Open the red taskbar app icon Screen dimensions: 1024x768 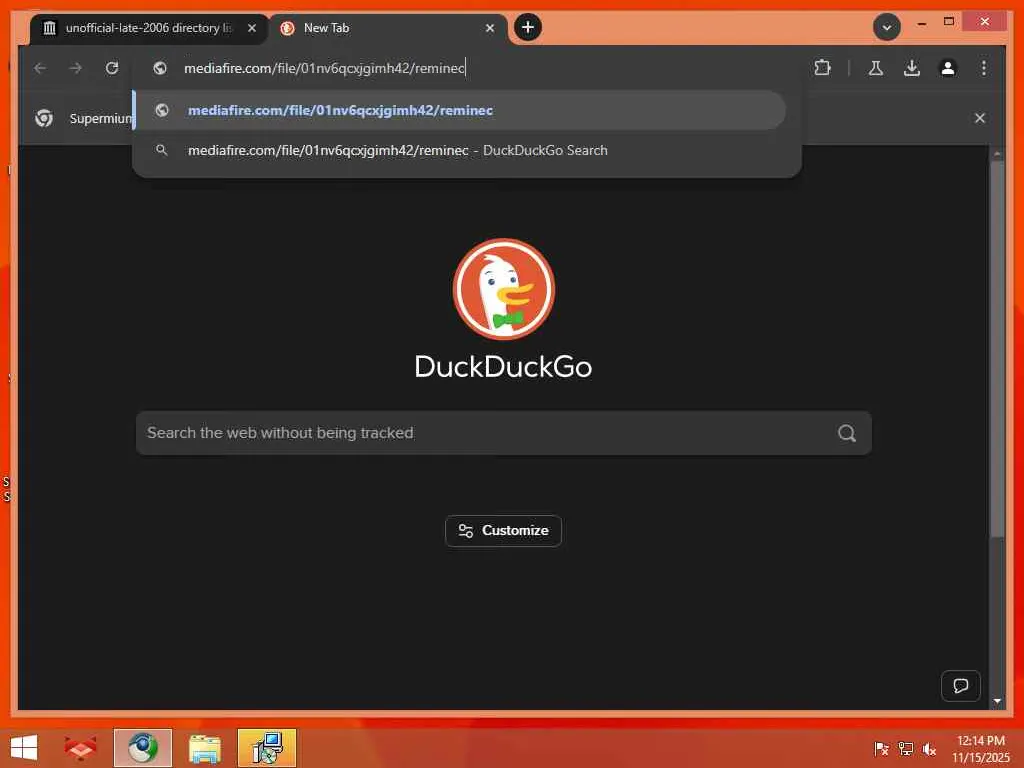pos(80,748)
